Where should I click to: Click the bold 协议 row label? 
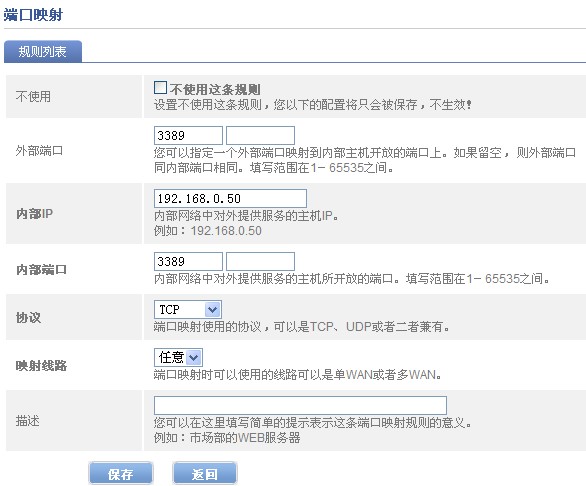pos(28,317)
